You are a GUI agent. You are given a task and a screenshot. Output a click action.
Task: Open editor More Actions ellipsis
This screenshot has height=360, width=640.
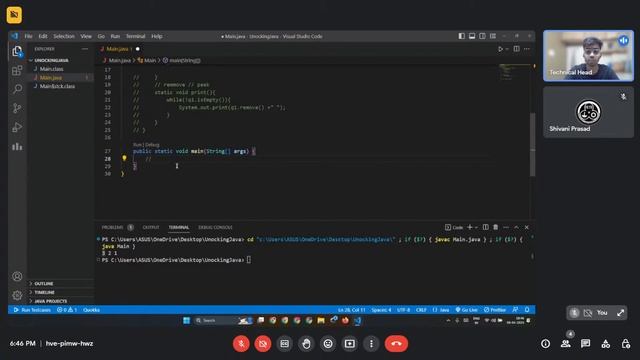click(527, 49)
